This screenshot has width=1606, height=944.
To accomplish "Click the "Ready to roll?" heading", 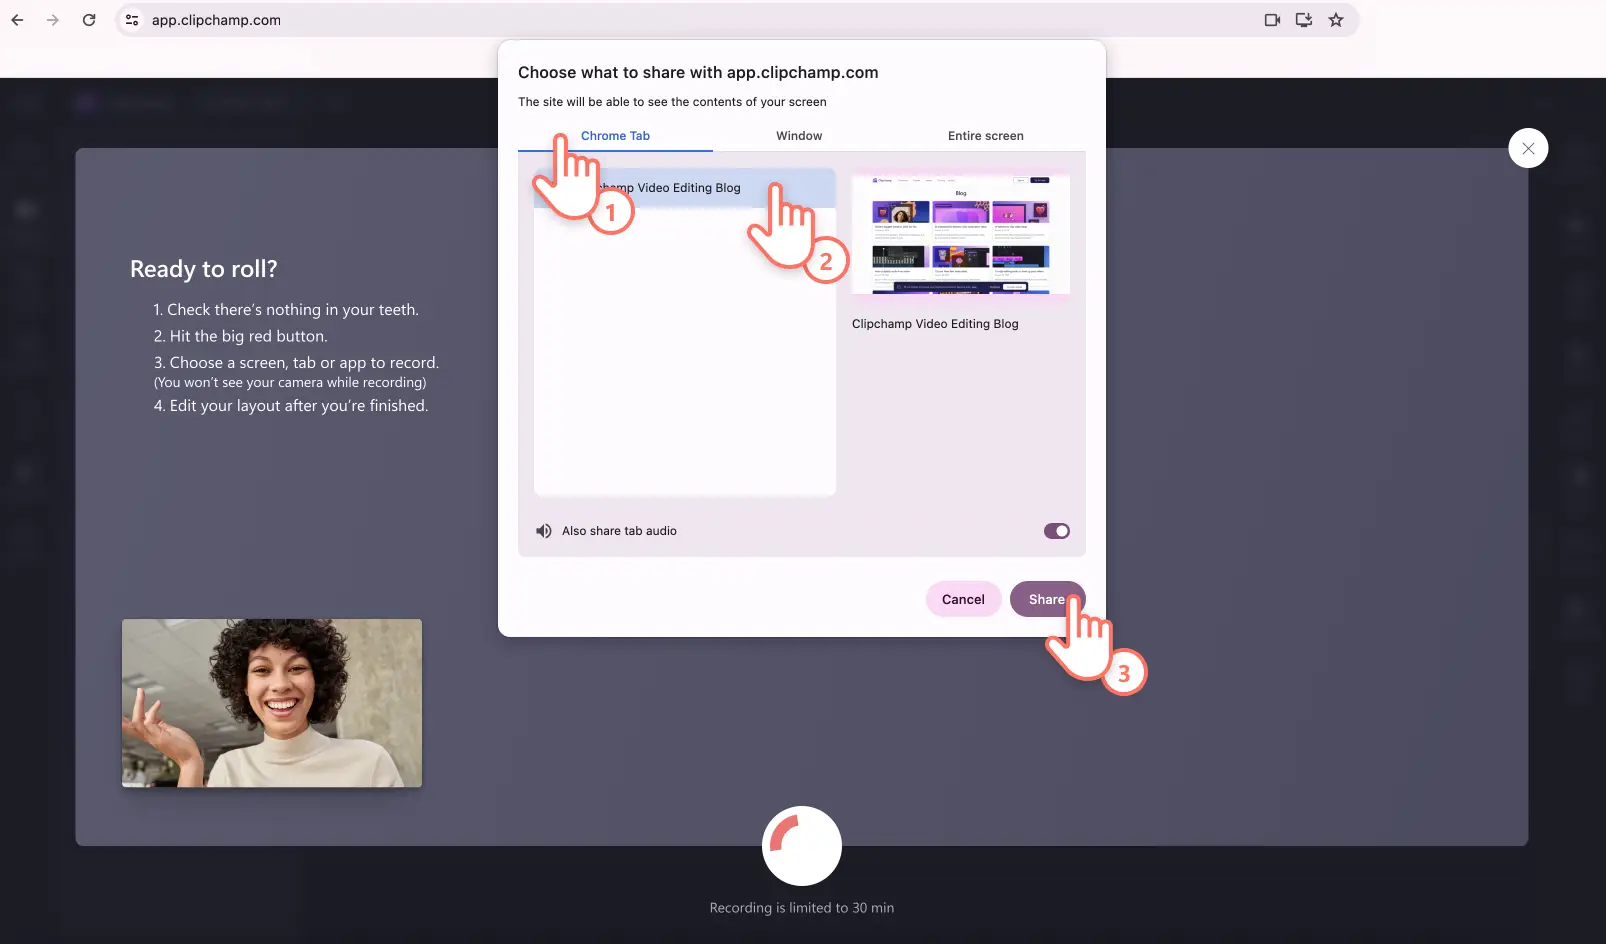I will pos(204,269).
